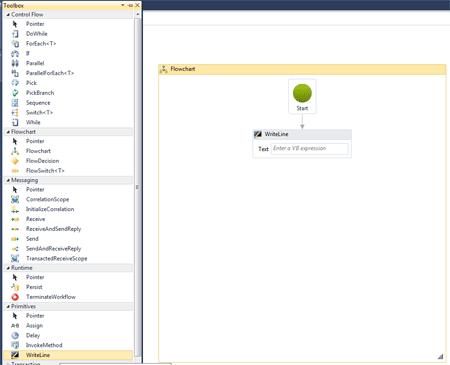Click the While activity icon
The width and height of the screenshot is (450, 365).
click(x=15, y=122)
